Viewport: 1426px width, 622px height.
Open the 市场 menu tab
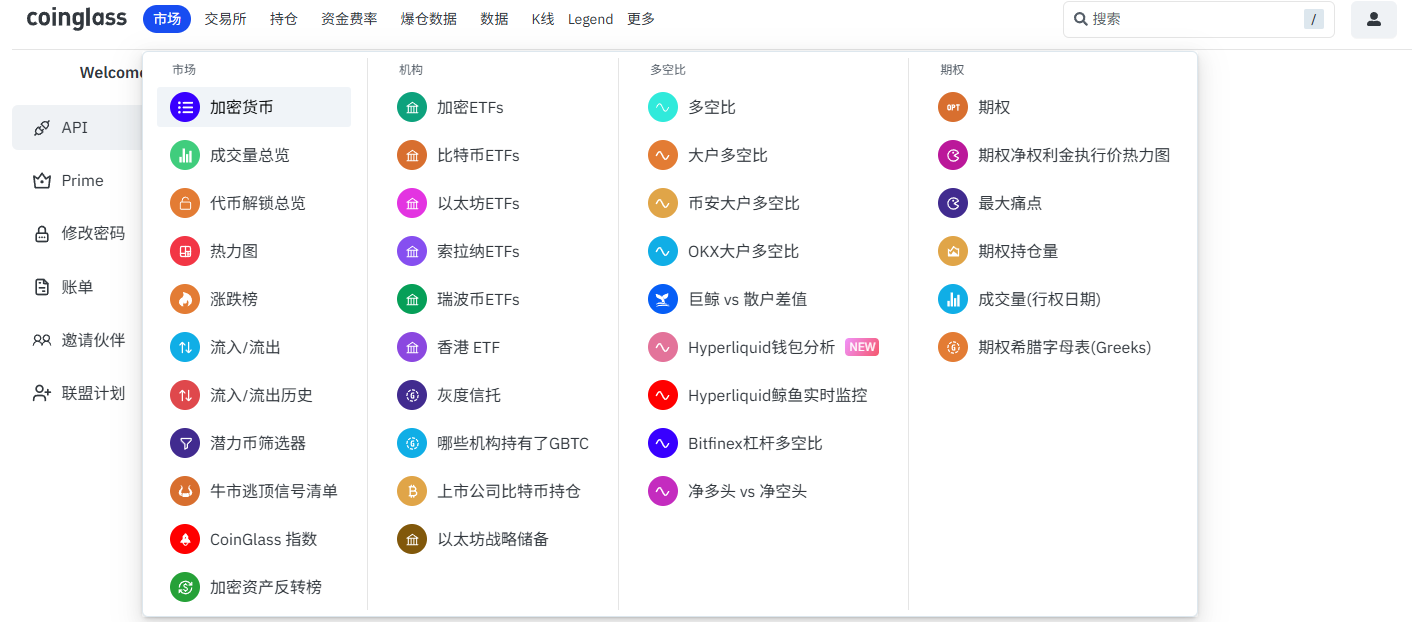coord(167,19)
